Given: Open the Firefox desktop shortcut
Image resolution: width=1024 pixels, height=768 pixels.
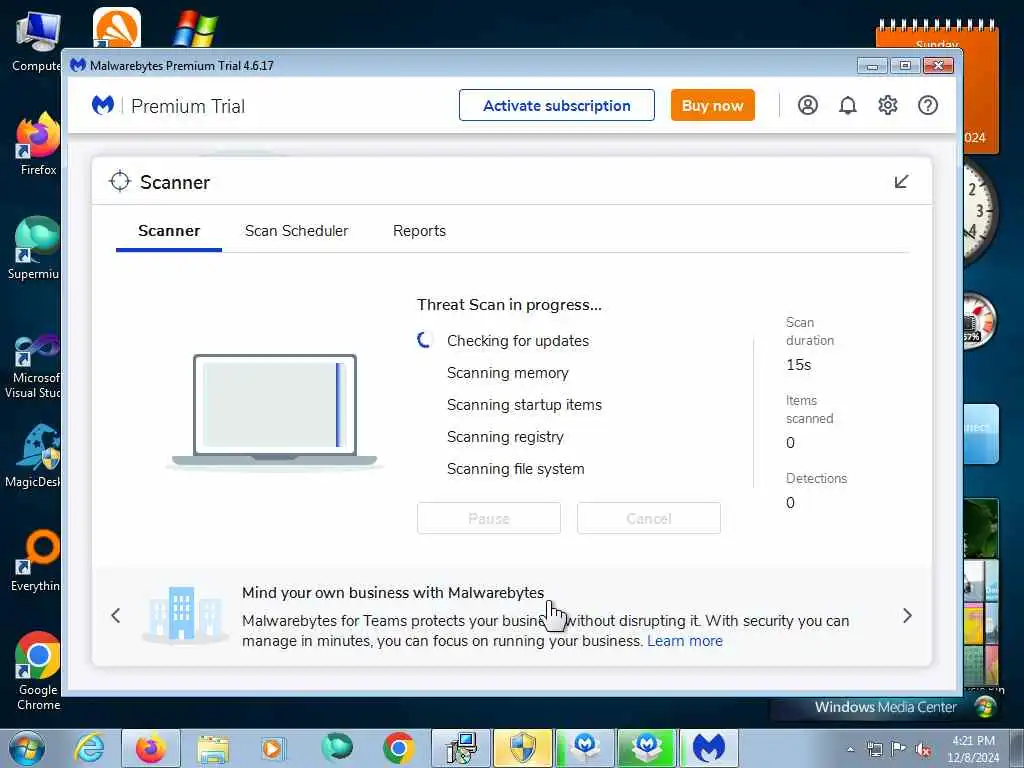Looking at the screenshot, I should coord(38,145).
